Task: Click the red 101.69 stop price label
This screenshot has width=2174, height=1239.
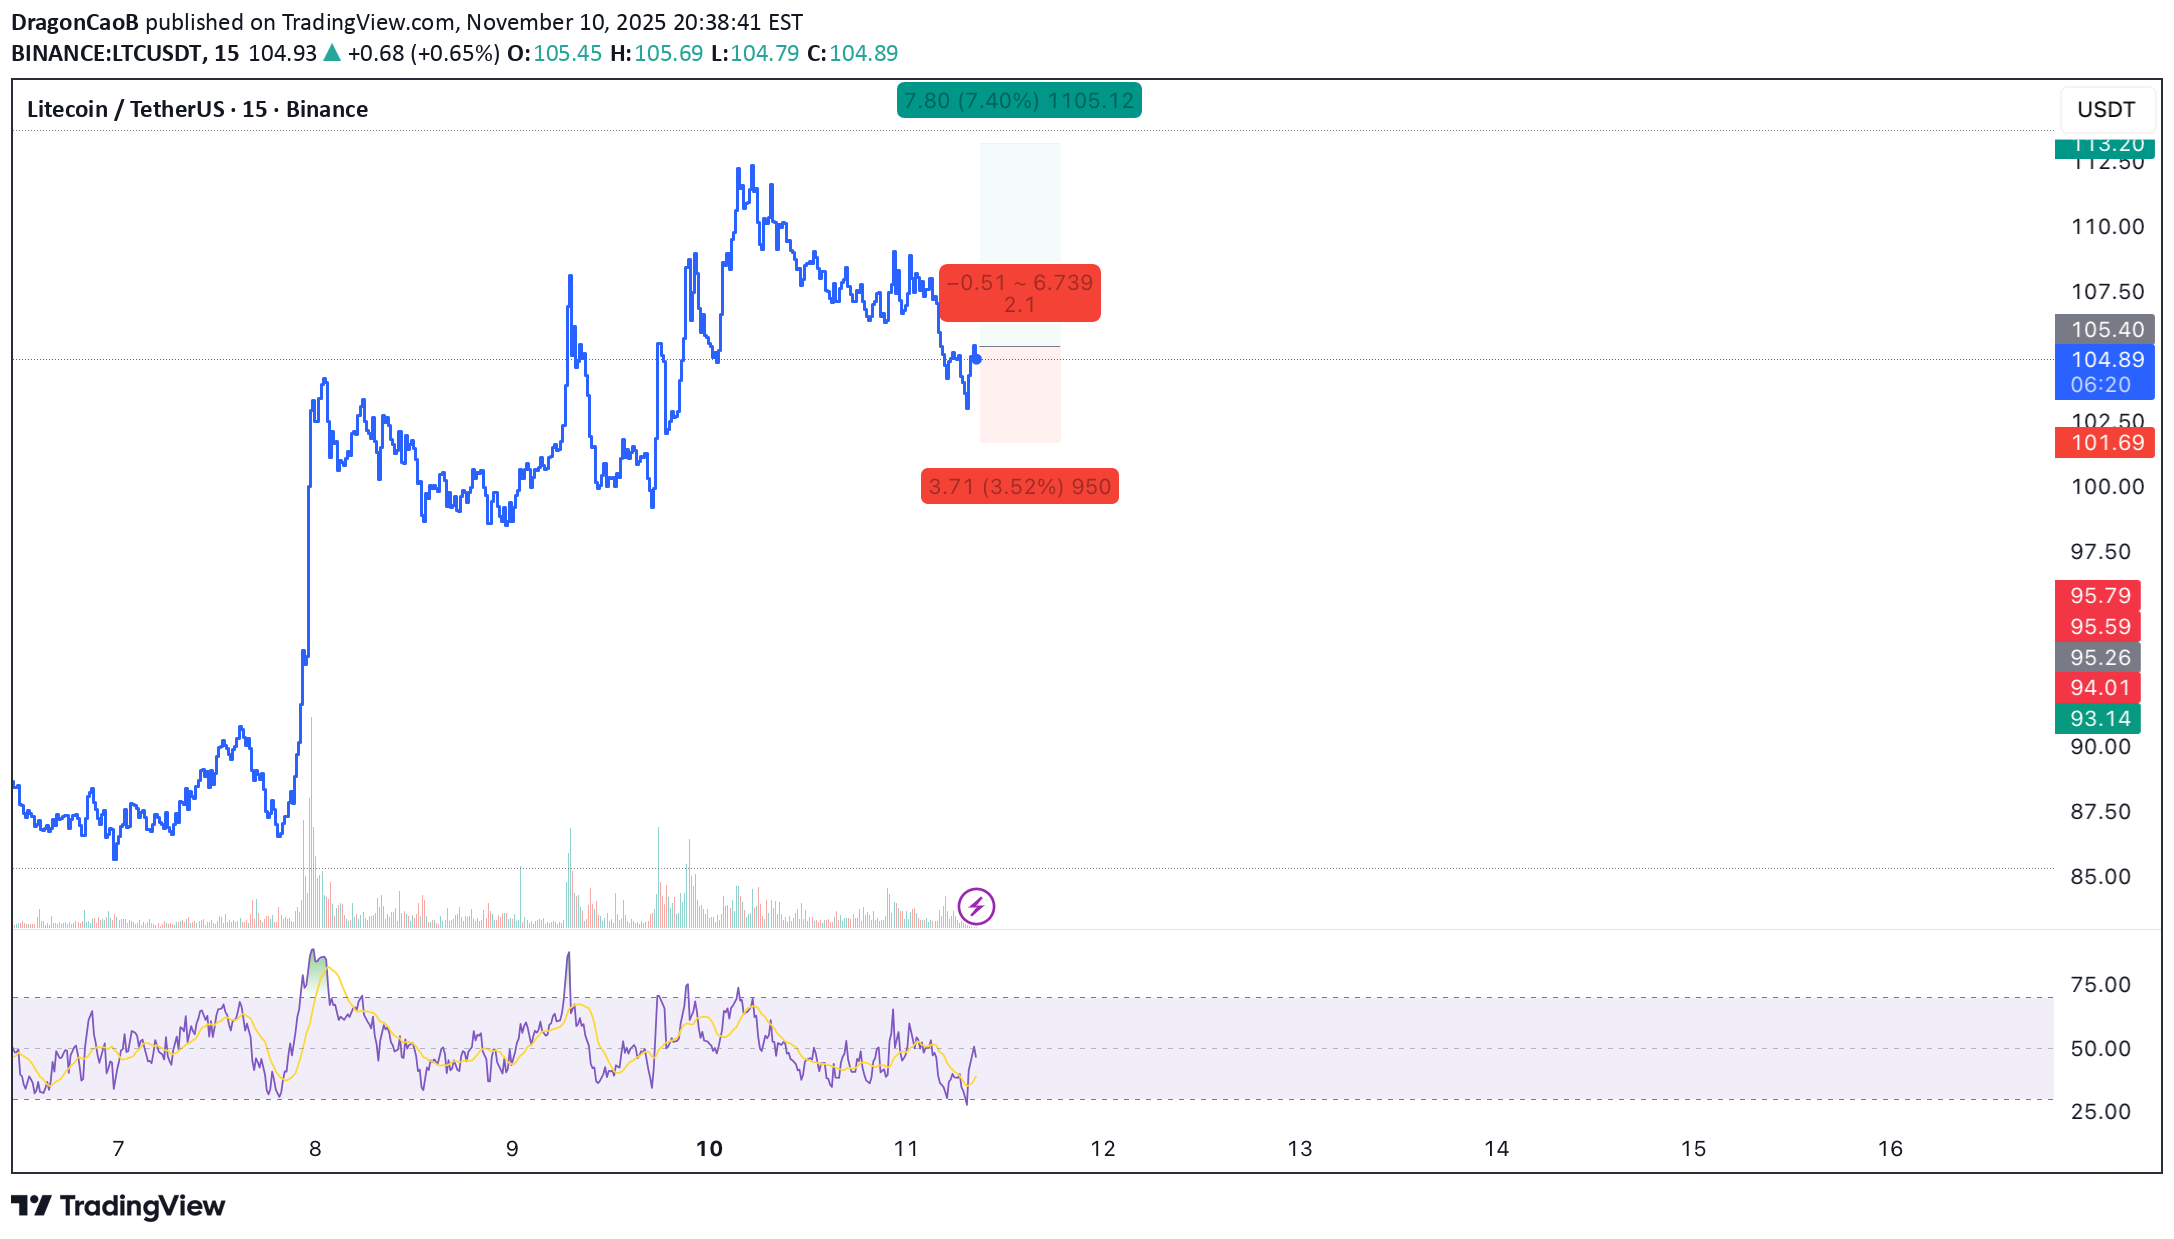Action: [x=2104, y=443]
